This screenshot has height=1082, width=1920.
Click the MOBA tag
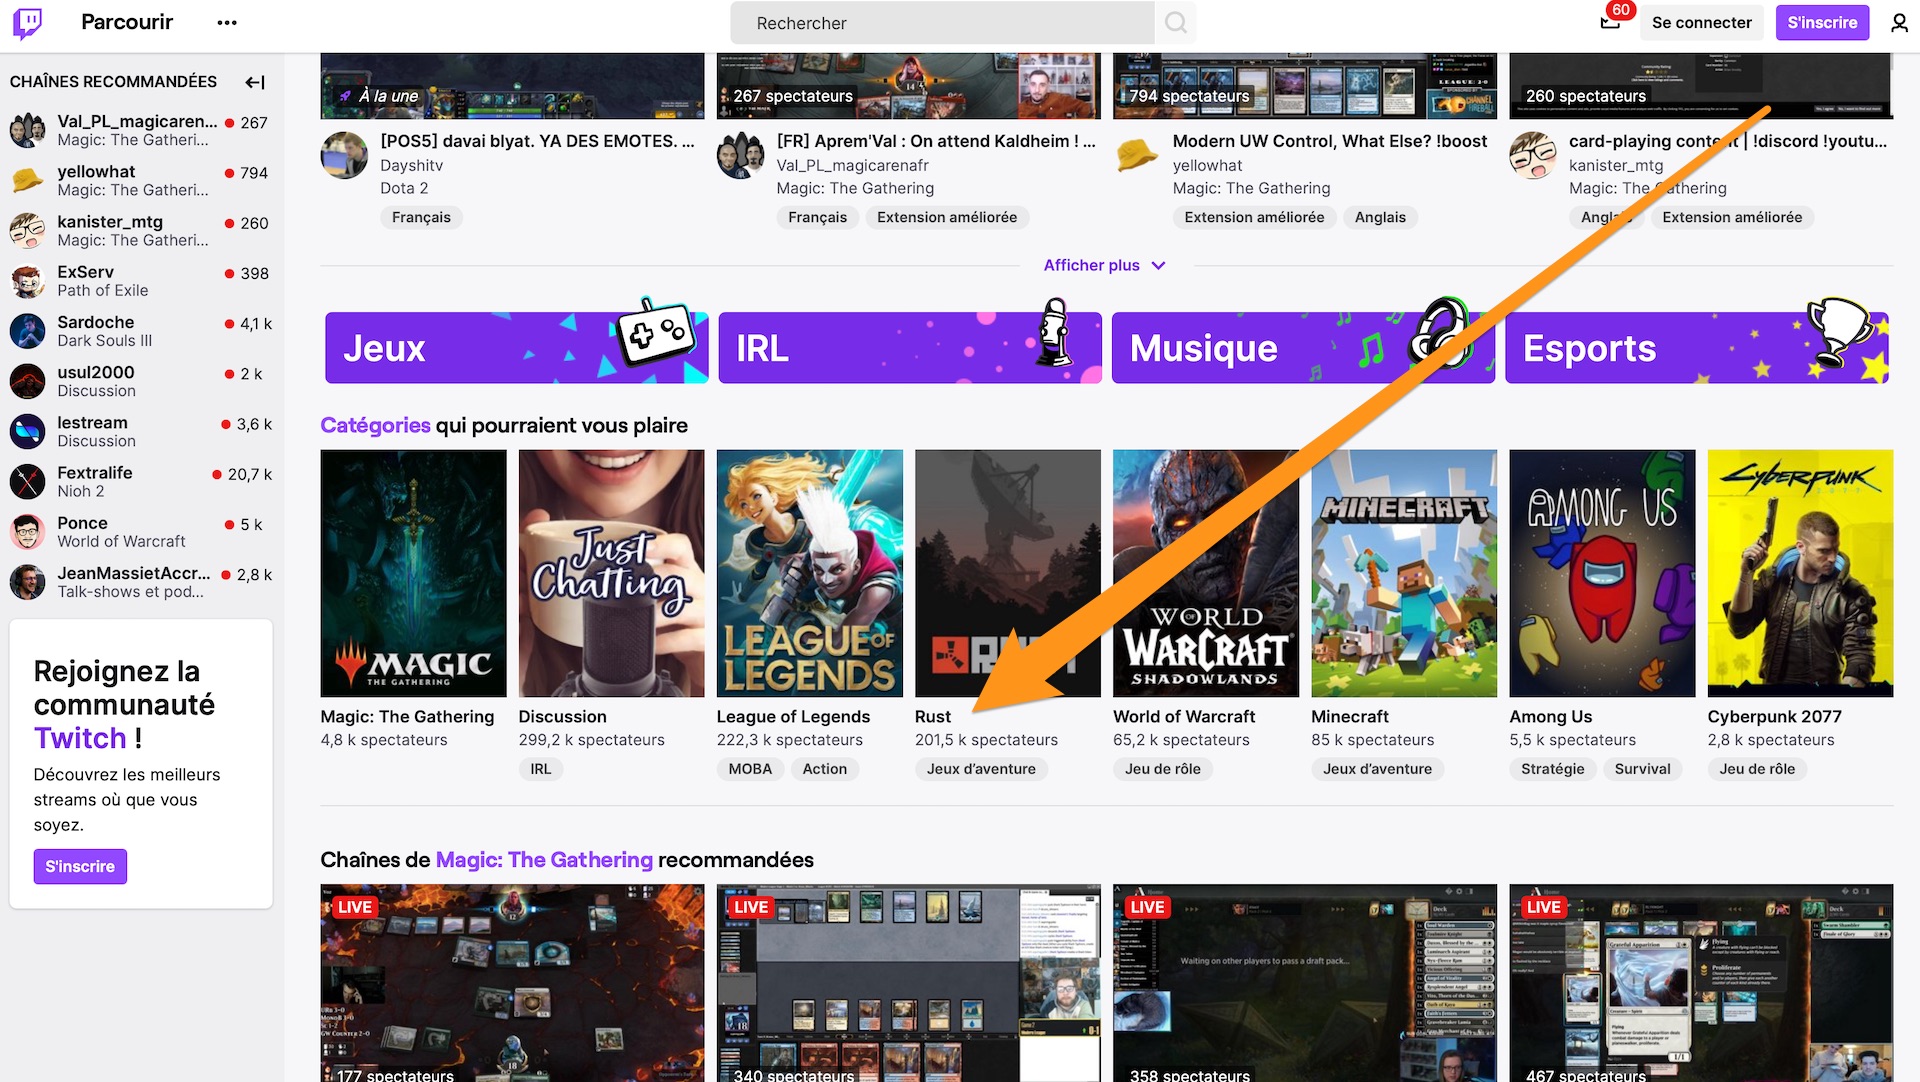click(750, 769)
